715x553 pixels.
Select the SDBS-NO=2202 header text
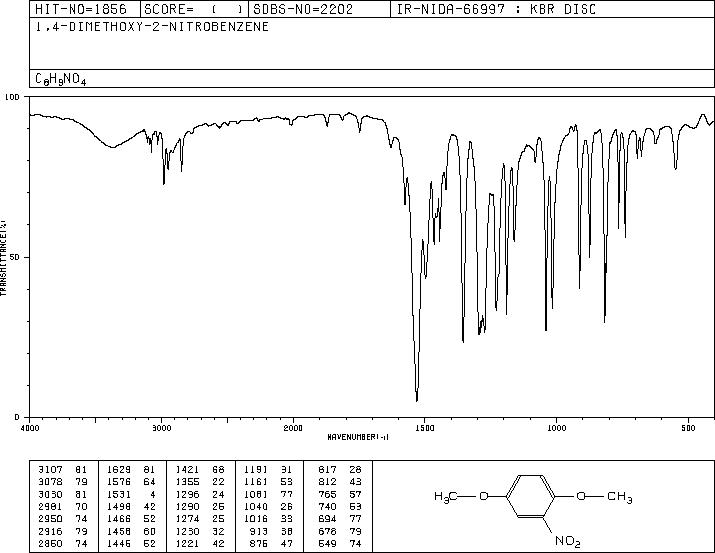[303, 9]
